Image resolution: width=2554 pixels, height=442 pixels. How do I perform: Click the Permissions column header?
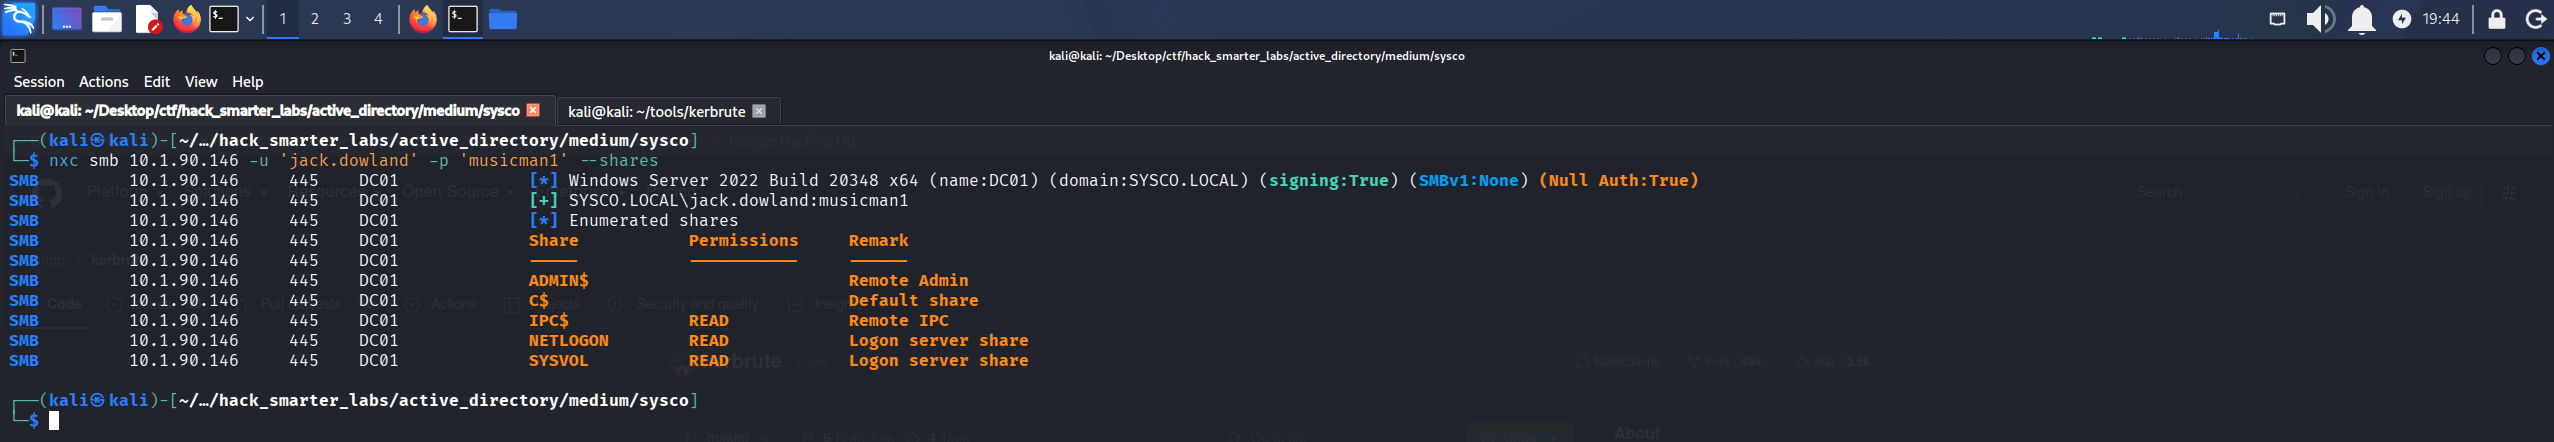[743, 240]
